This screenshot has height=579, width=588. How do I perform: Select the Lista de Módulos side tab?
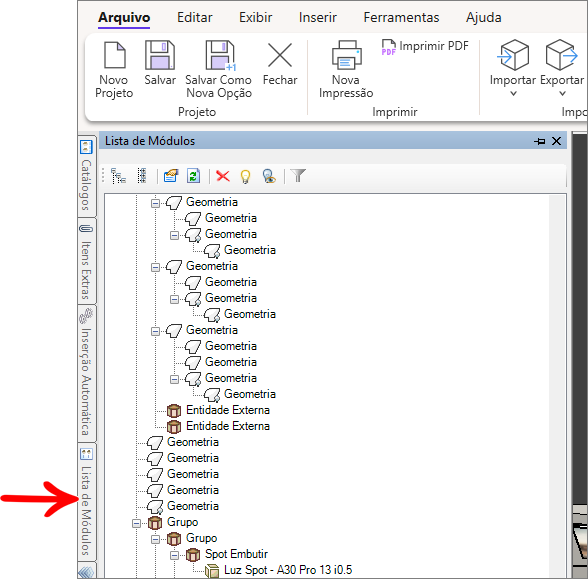(x=86, y=502)
